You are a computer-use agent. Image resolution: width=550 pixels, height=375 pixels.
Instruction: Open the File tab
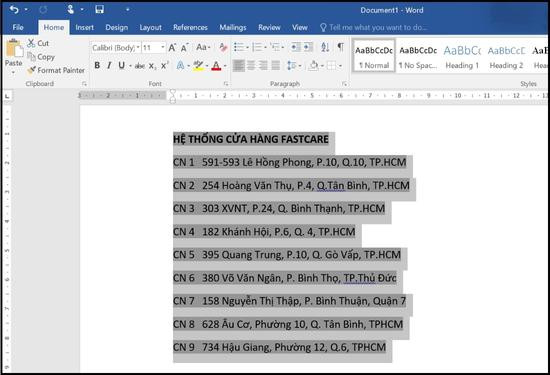[18, 27]
